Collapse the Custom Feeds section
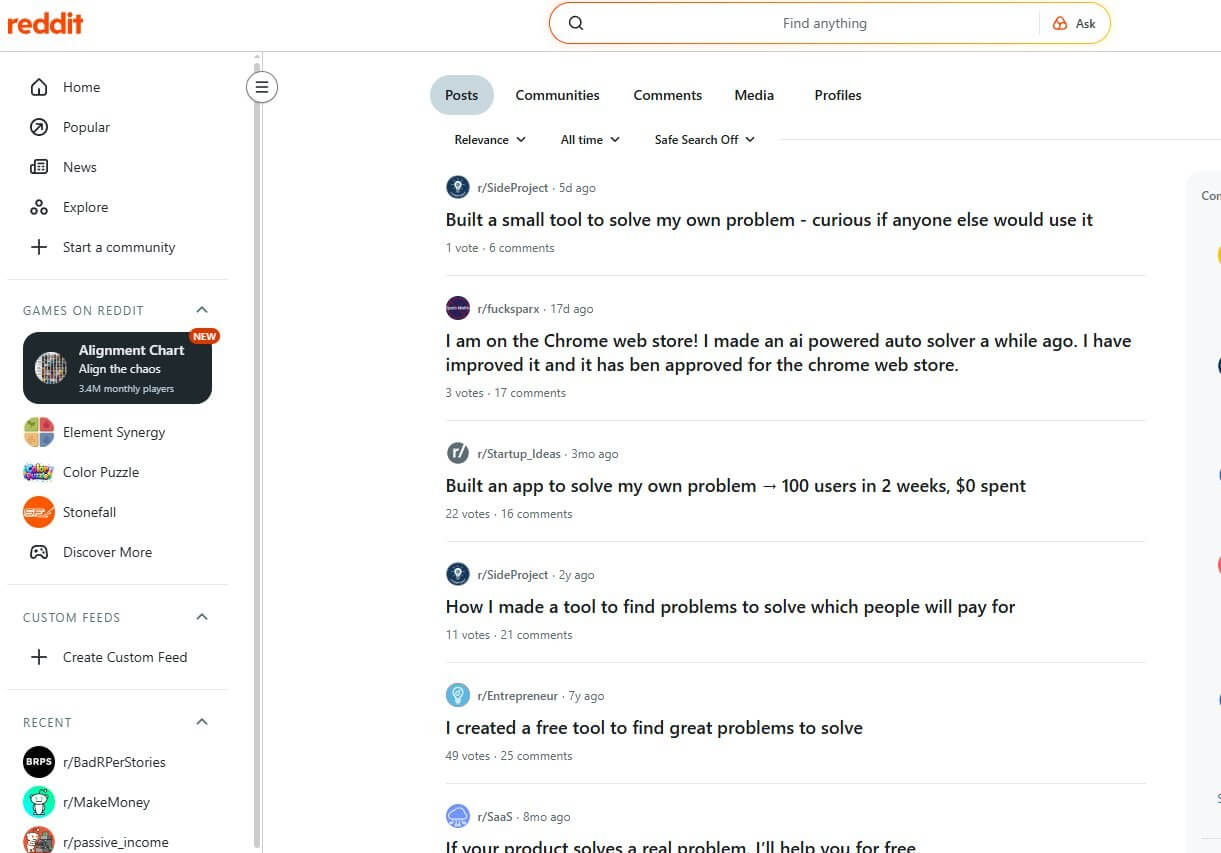Viewport: 1221px width, 853px height. coord(202,617)
